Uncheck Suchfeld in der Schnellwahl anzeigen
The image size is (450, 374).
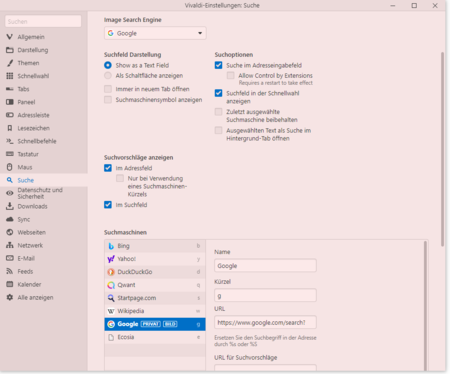click(218, 93)
